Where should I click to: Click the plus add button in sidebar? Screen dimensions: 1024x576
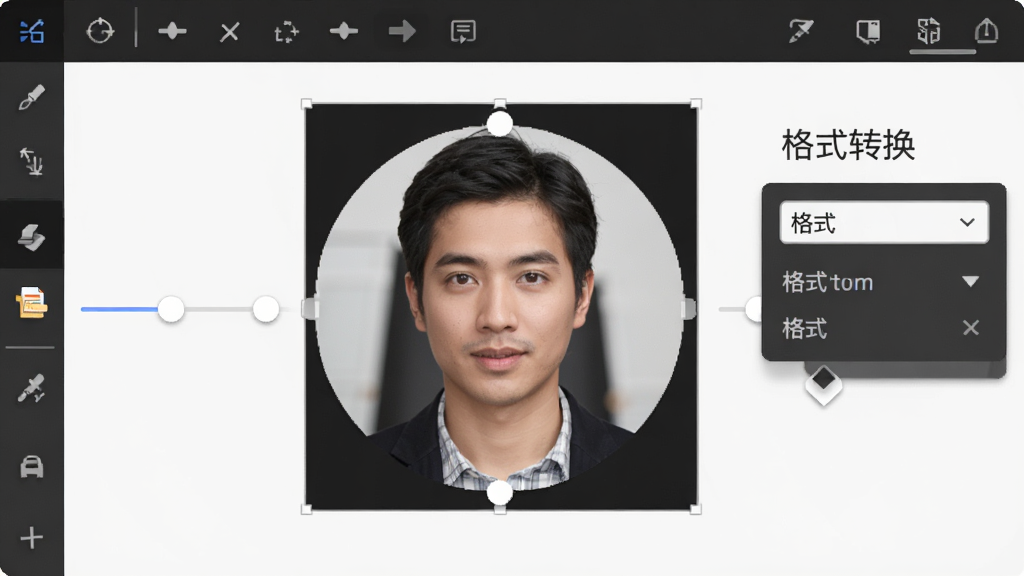[x=31, y=537]
